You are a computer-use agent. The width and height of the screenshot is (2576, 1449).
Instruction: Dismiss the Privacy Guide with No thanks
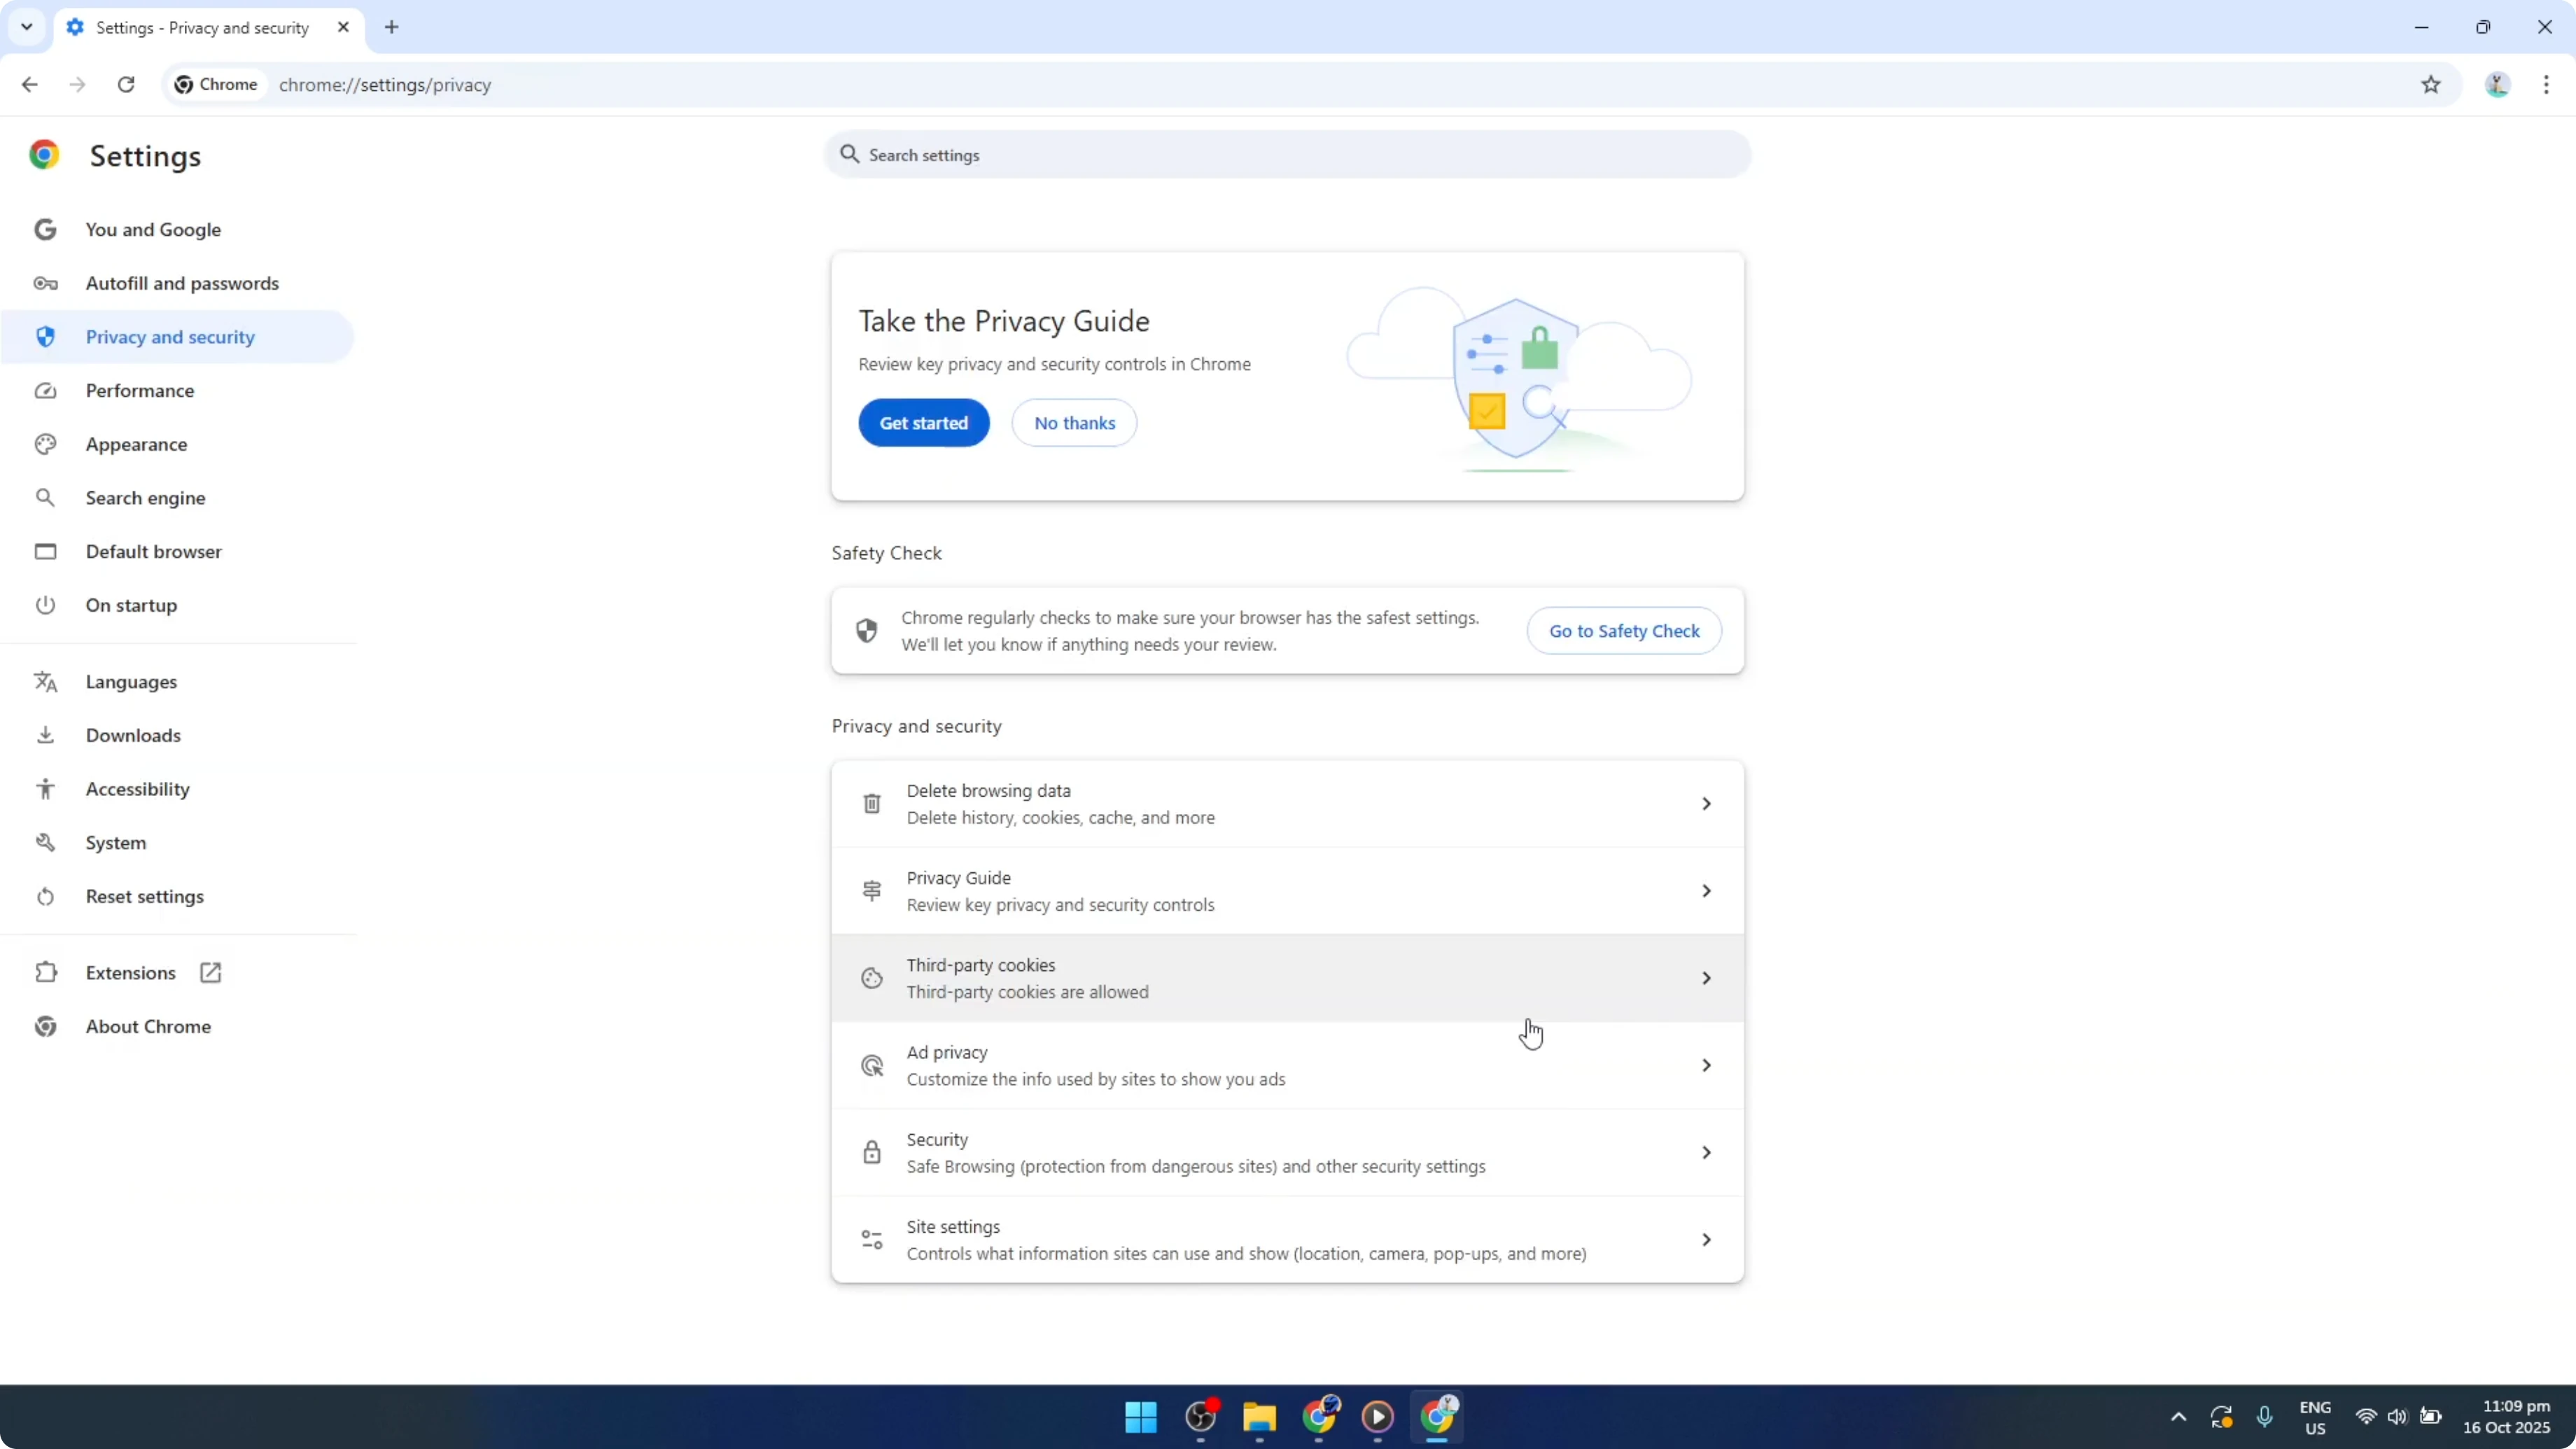tap(1074, 422)
